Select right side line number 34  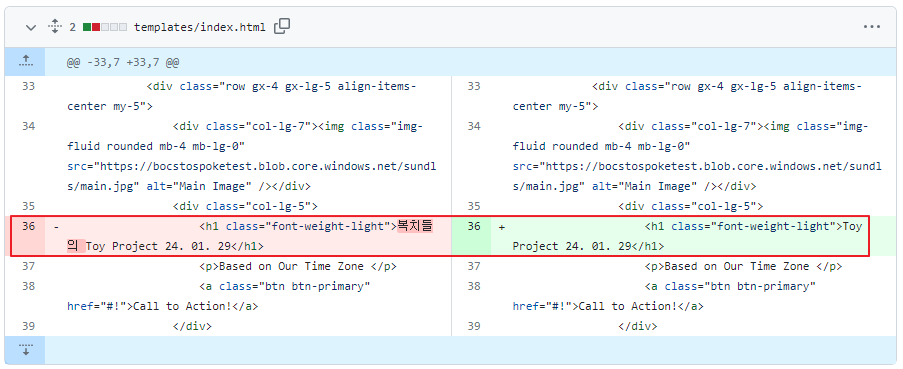tap(474, 126)
